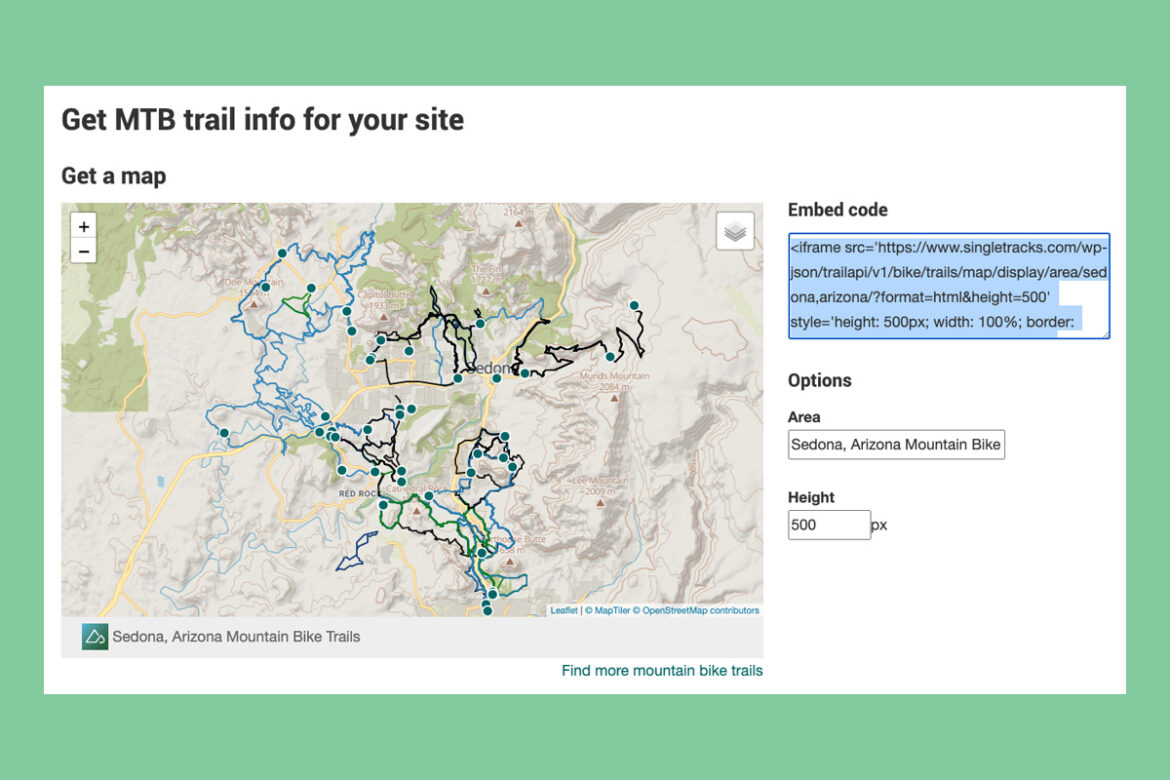This screenshot has height=780, width=1170.
Task: Click the Get a map heading
Action: [x=113, y=176]
